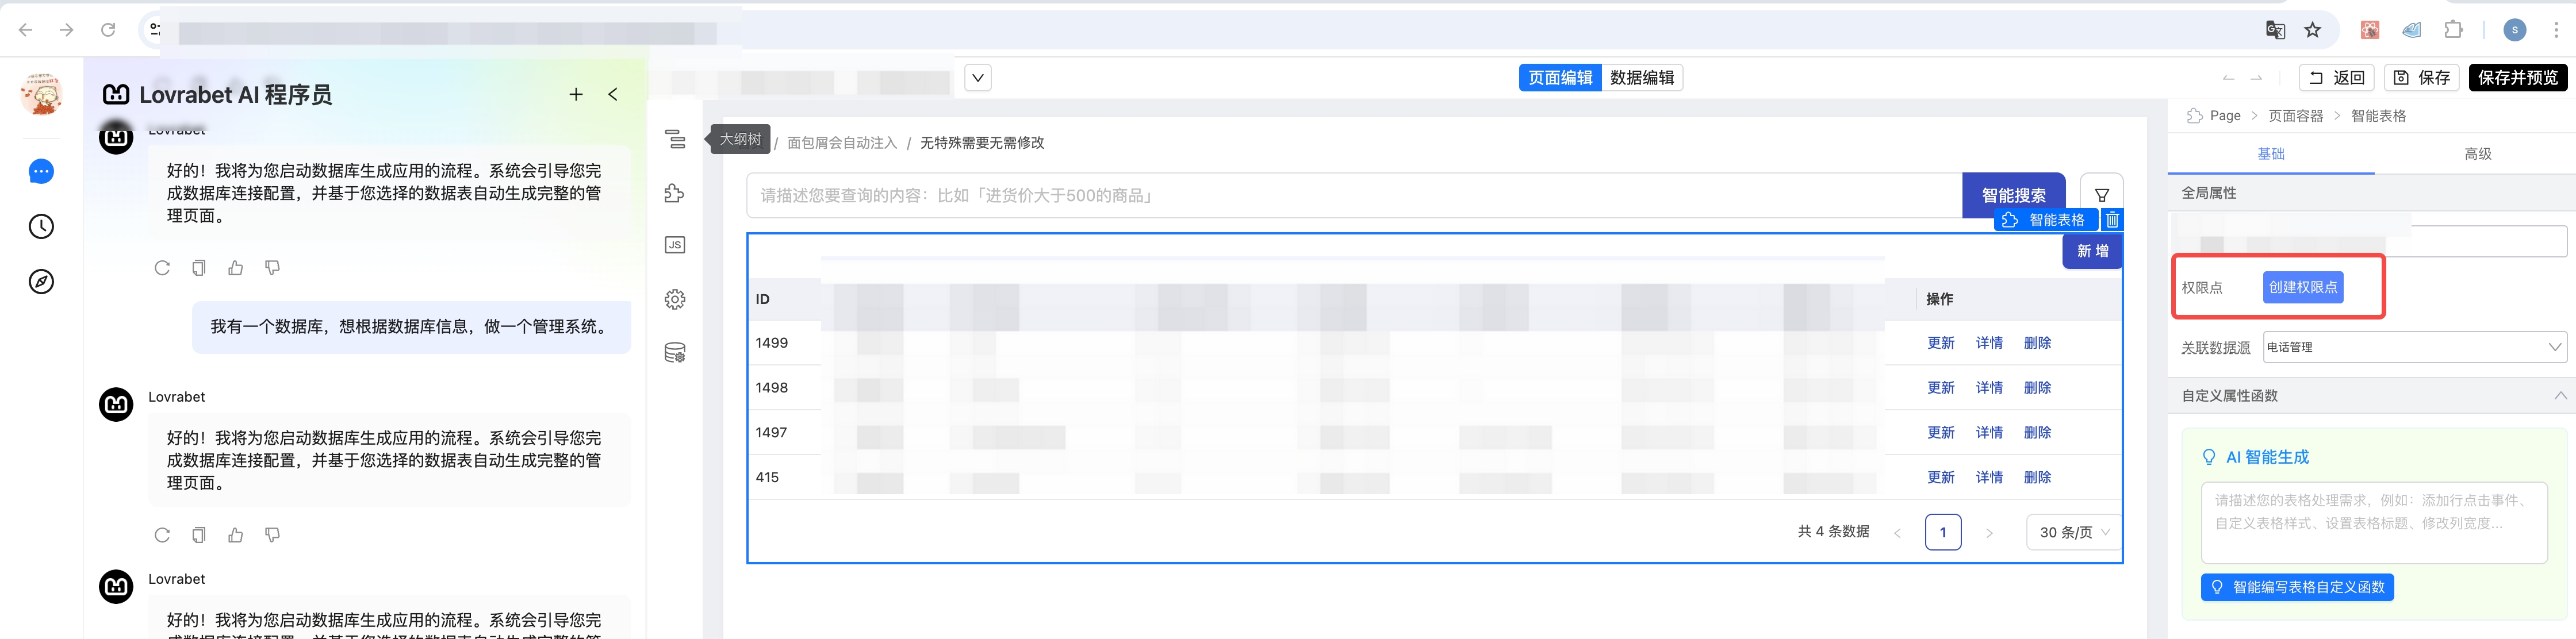Screen dimensions: 2576x639
Task: Go to next page of table
Action: [1989, 533]
